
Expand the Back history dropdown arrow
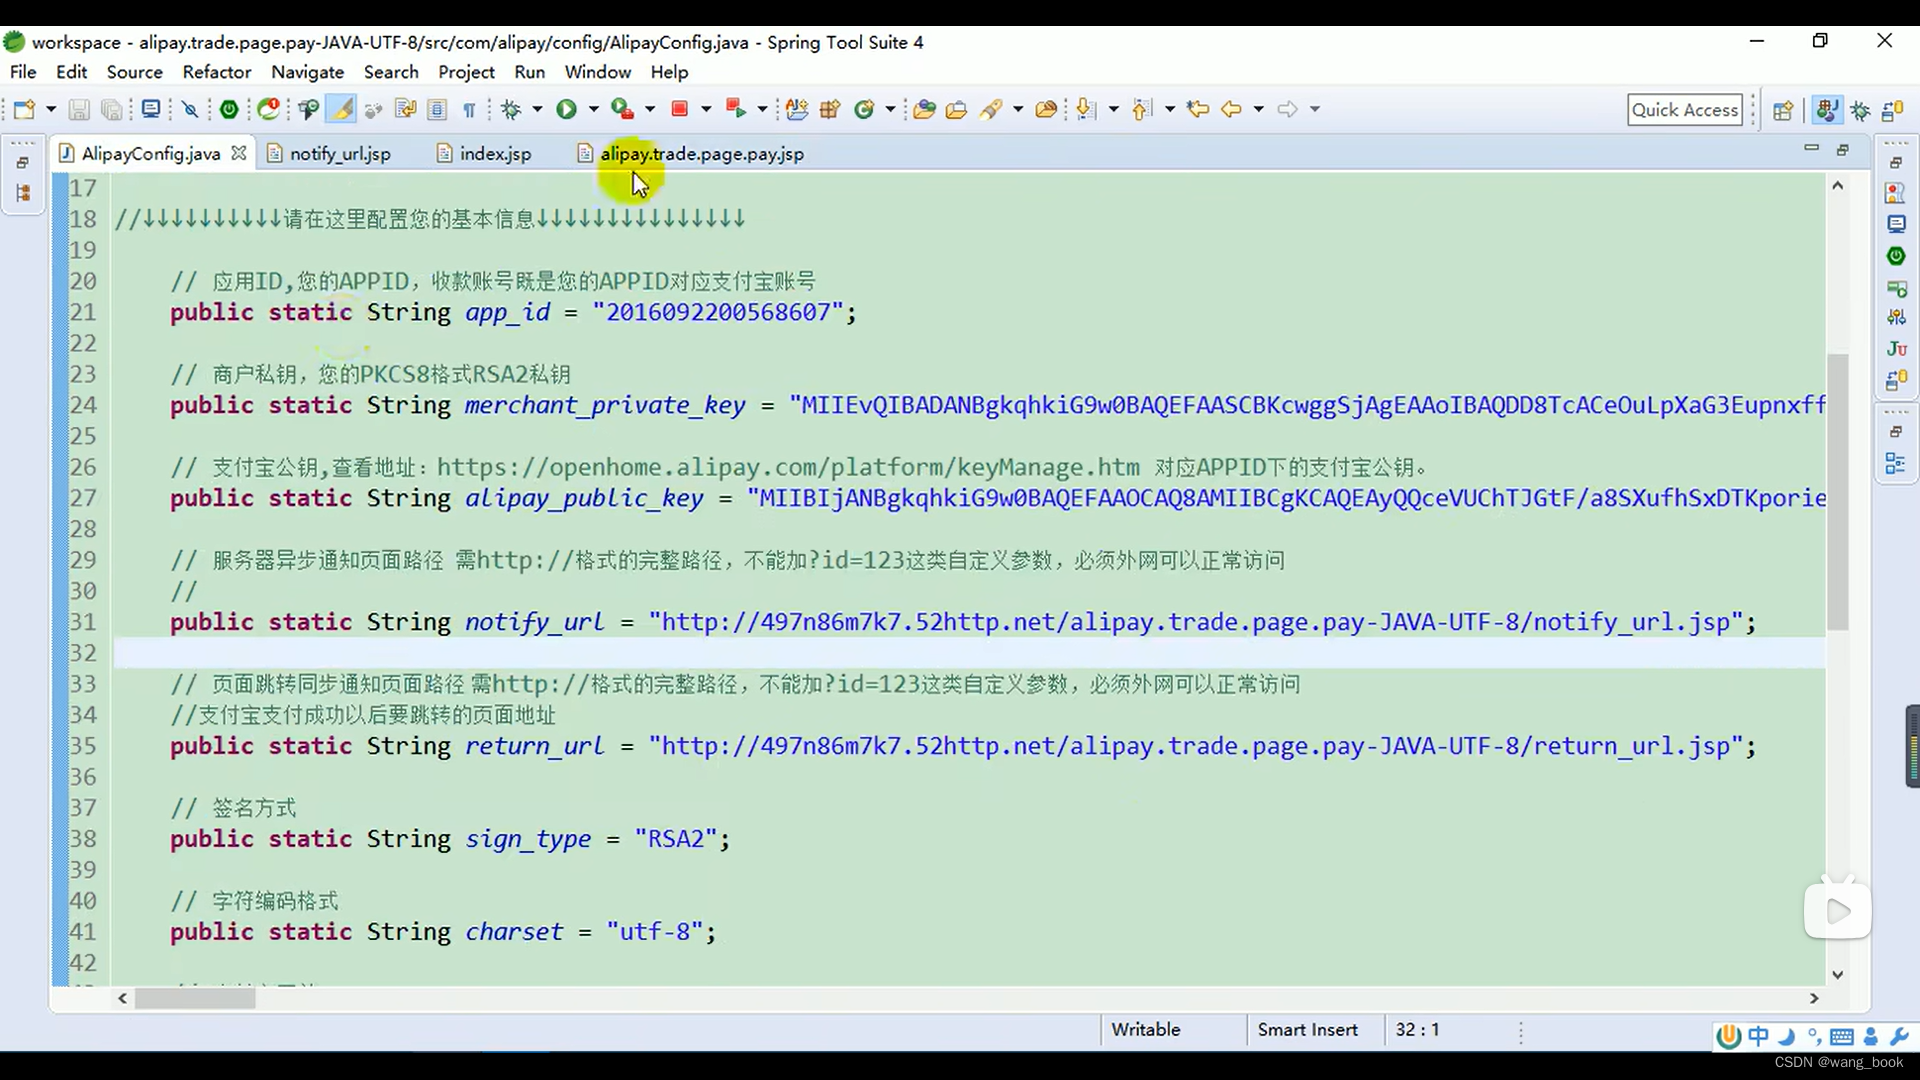1258,109
